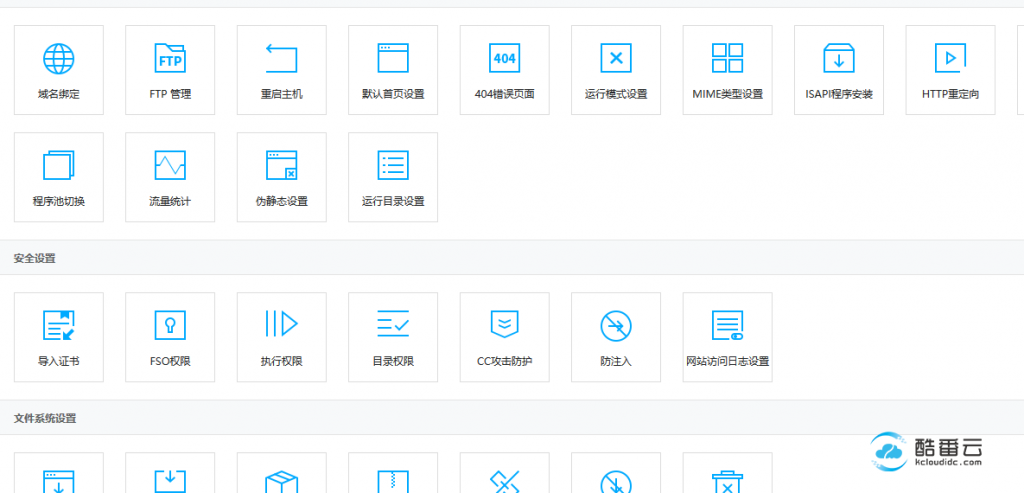Open 默认首页设置 default homepage settings

[x=393, y=58]
